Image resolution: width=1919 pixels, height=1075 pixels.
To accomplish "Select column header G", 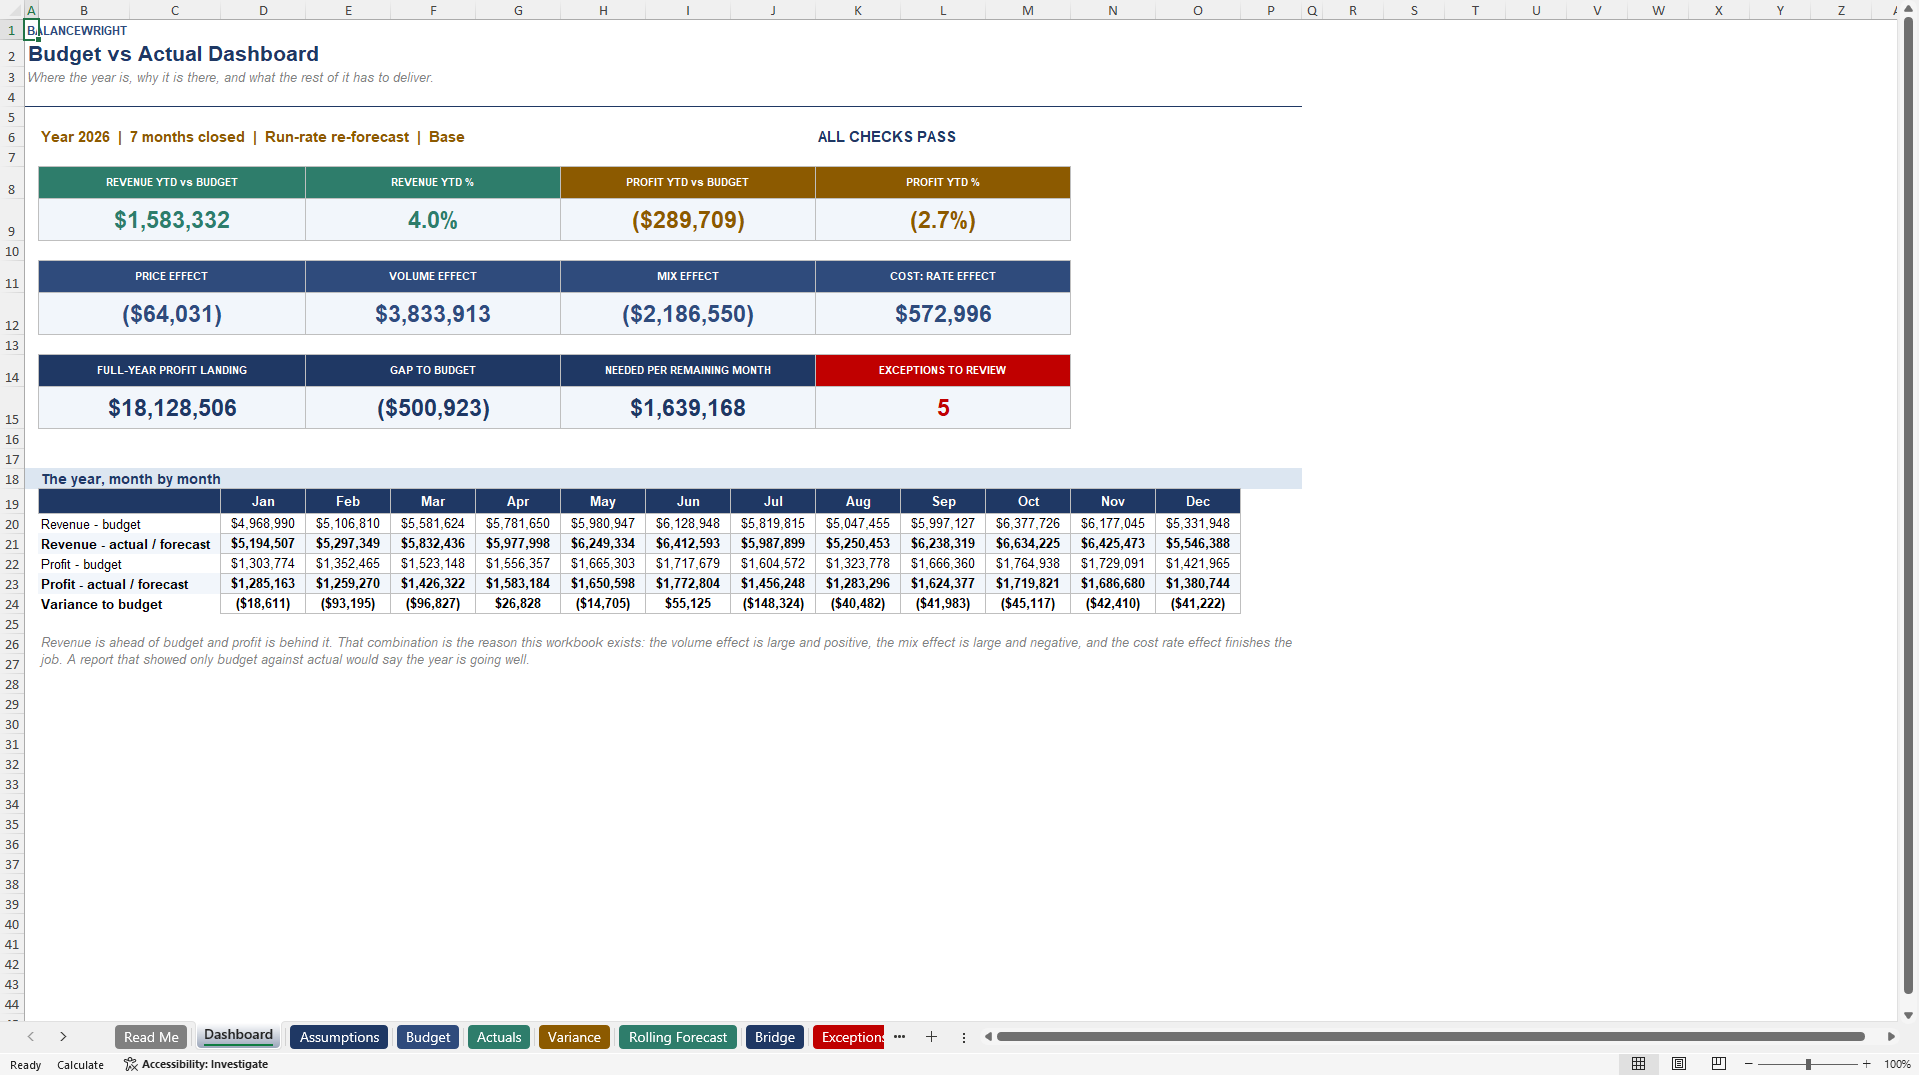I will pyautogui.click(x=518, y=10).
